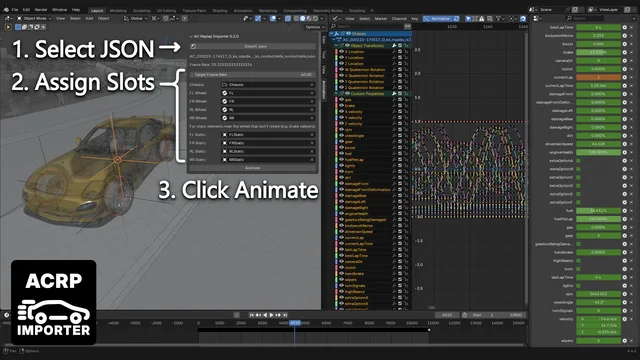Toggle visibility eye of Custom Properties group
The height and width of the screenshot is (360, 640).
[347, 93]
